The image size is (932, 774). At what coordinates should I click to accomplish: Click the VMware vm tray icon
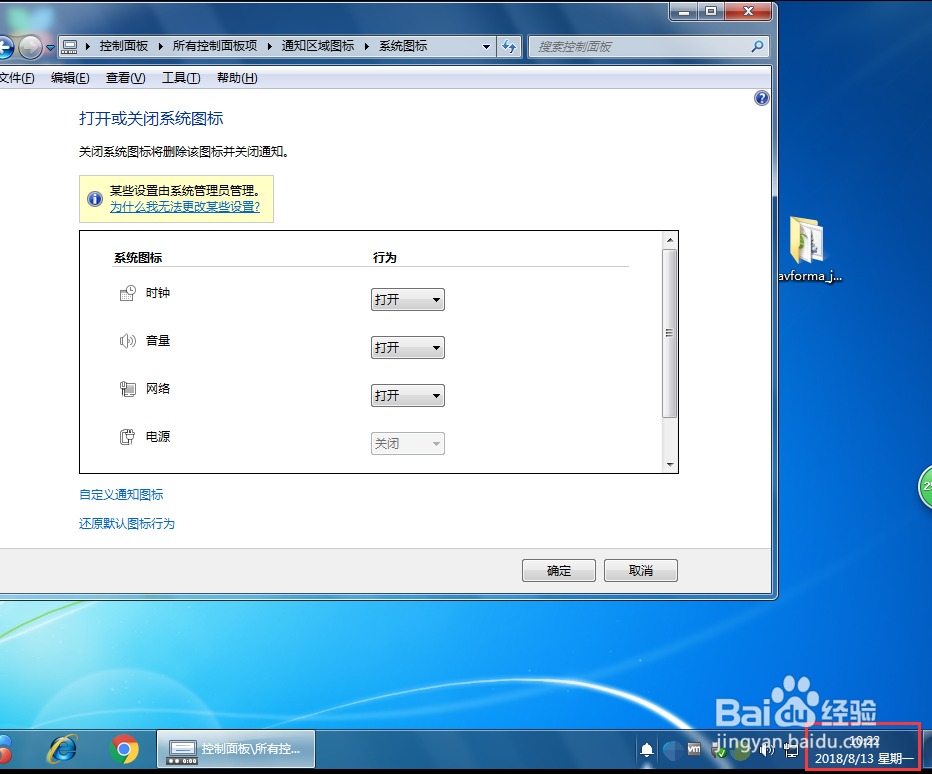(694, 749)
